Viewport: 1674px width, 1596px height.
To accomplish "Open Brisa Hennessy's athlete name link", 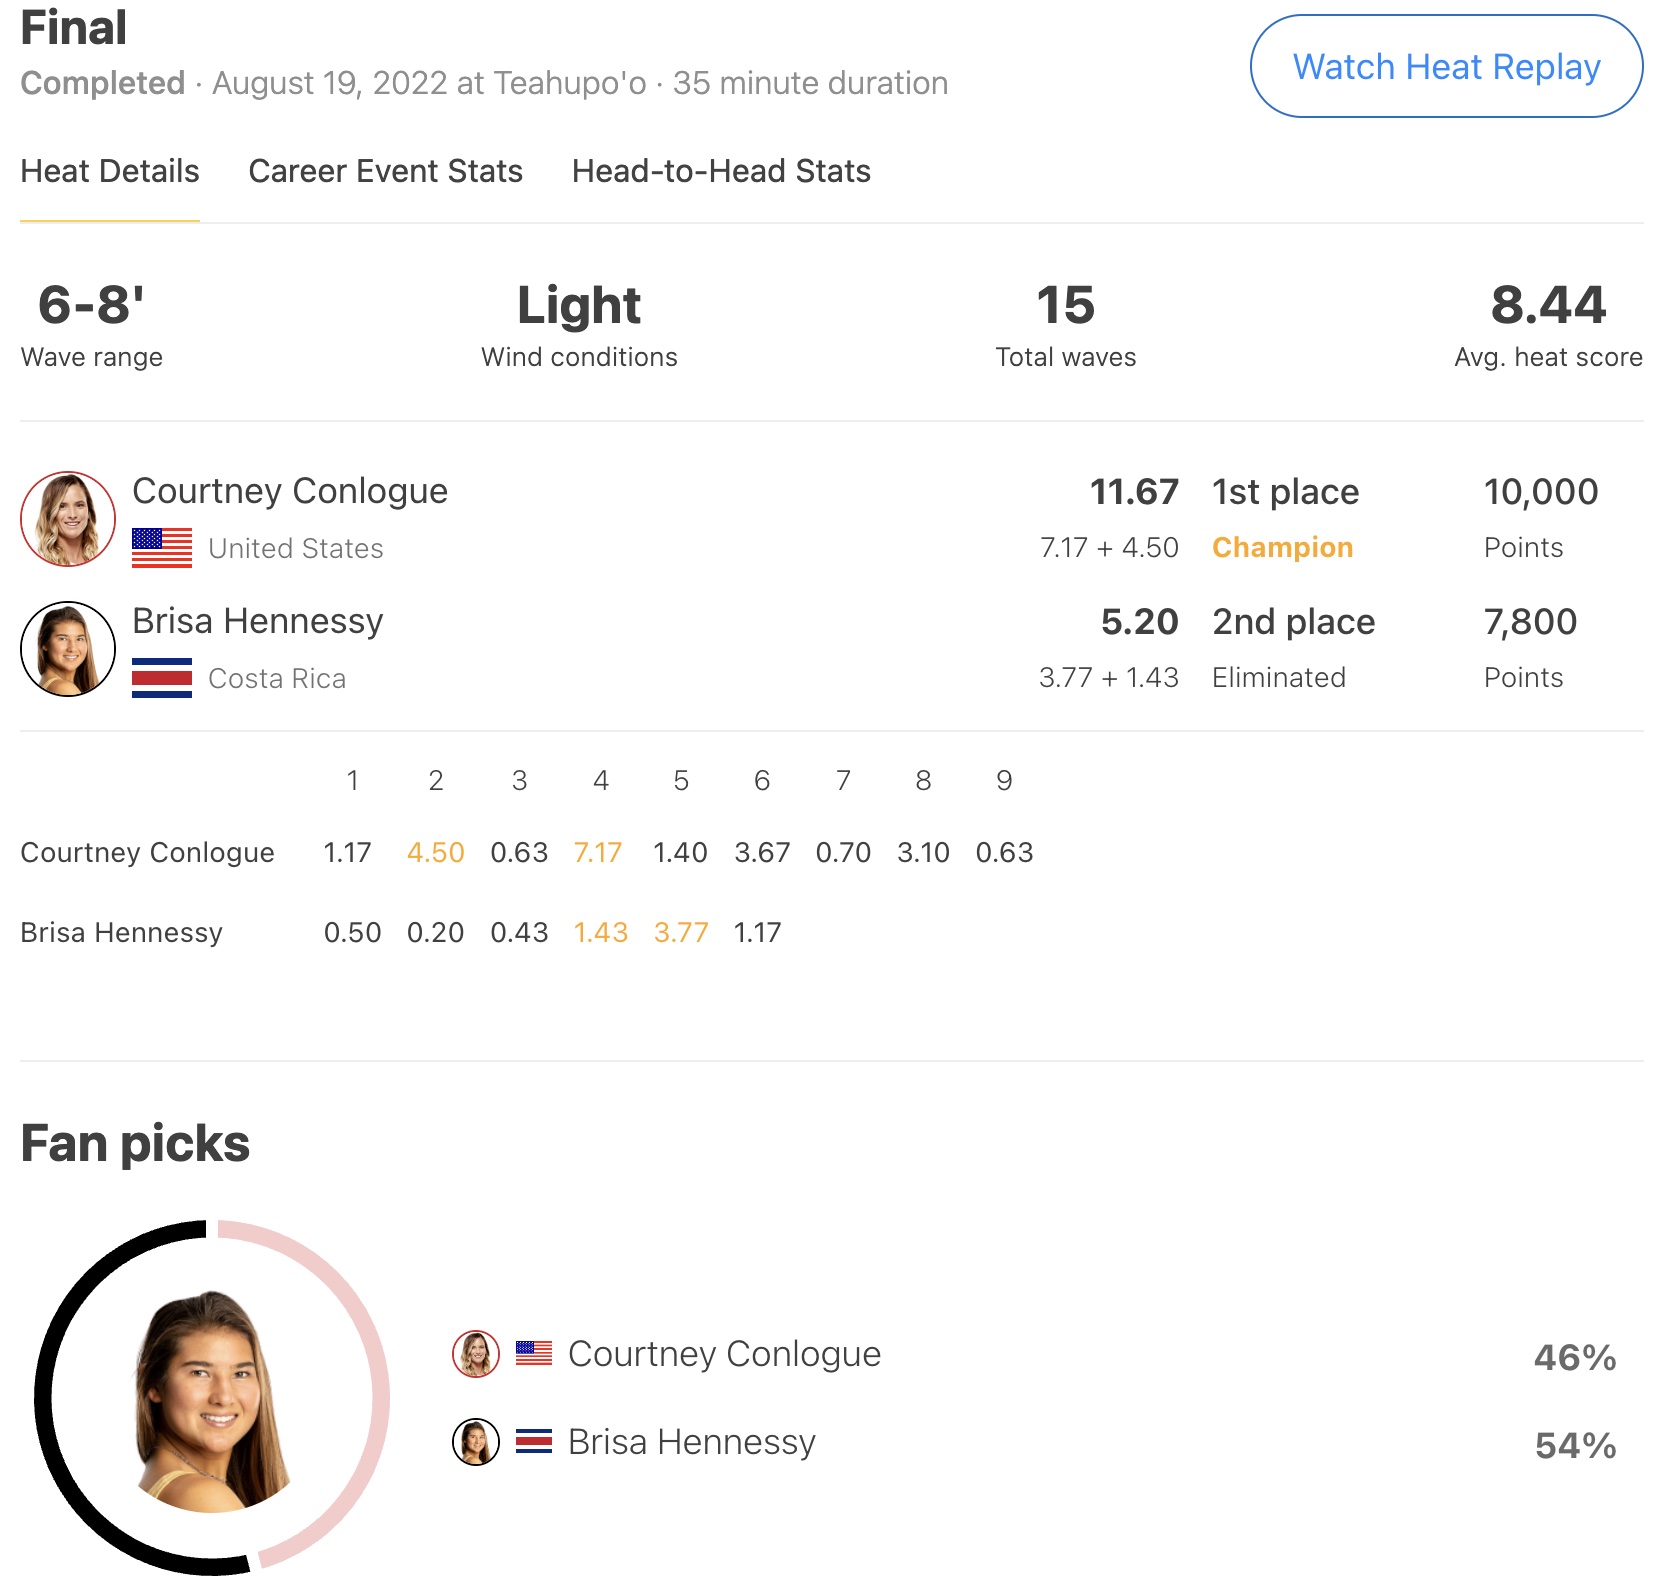I will (258, 621).
